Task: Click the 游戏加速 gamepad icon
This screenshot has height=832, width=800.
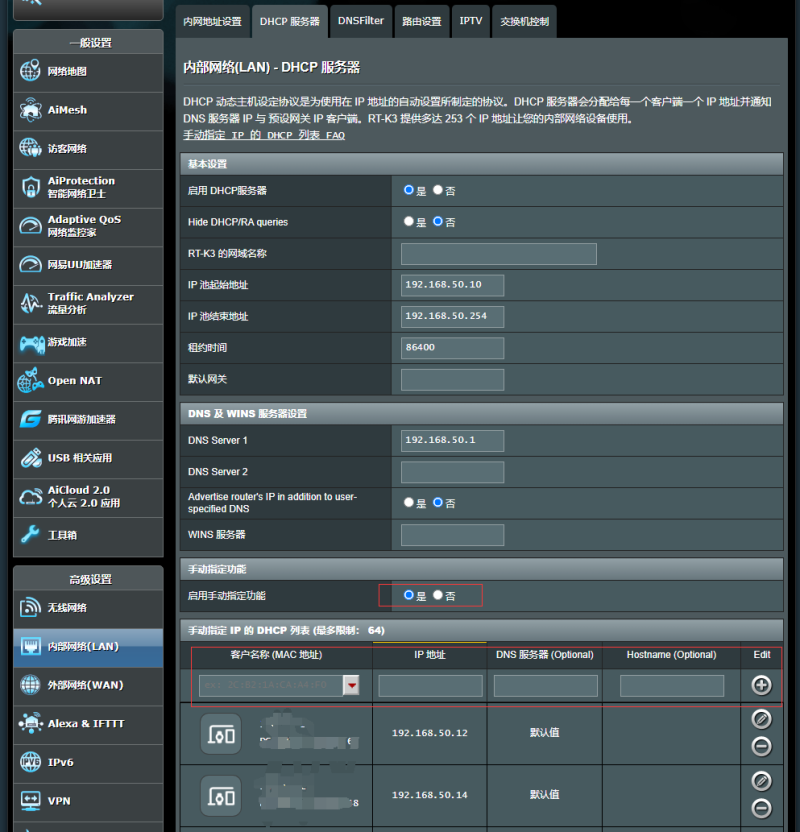Action: [31, 343]
